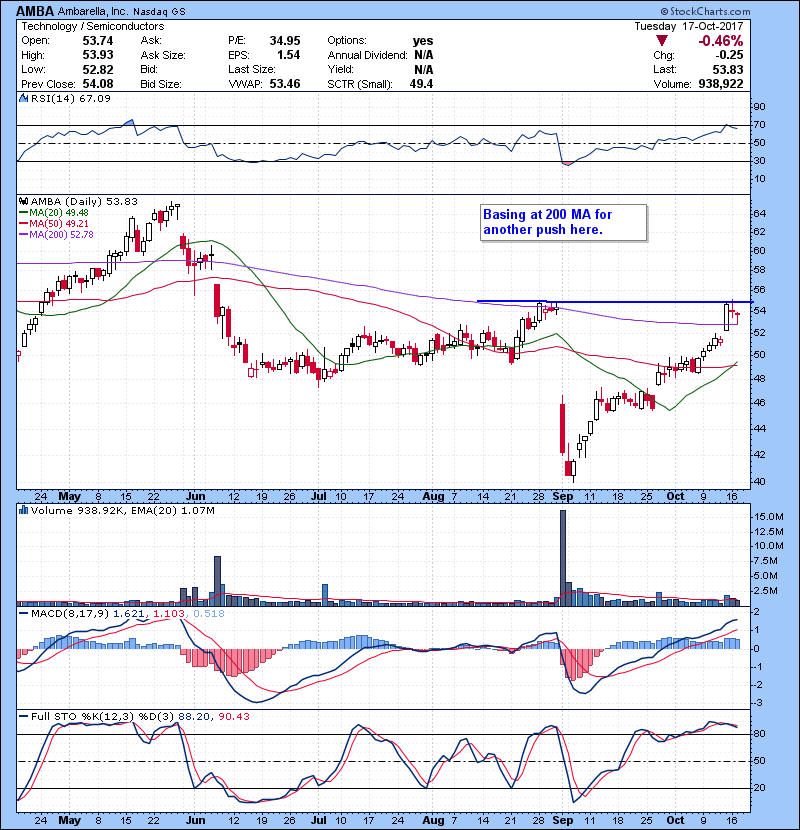Image resolution: width=800 pixels, height=830 pixels.
Task: Click the red down-arrow change indicator
Action: pyautogui.click(x=661, y=41)
